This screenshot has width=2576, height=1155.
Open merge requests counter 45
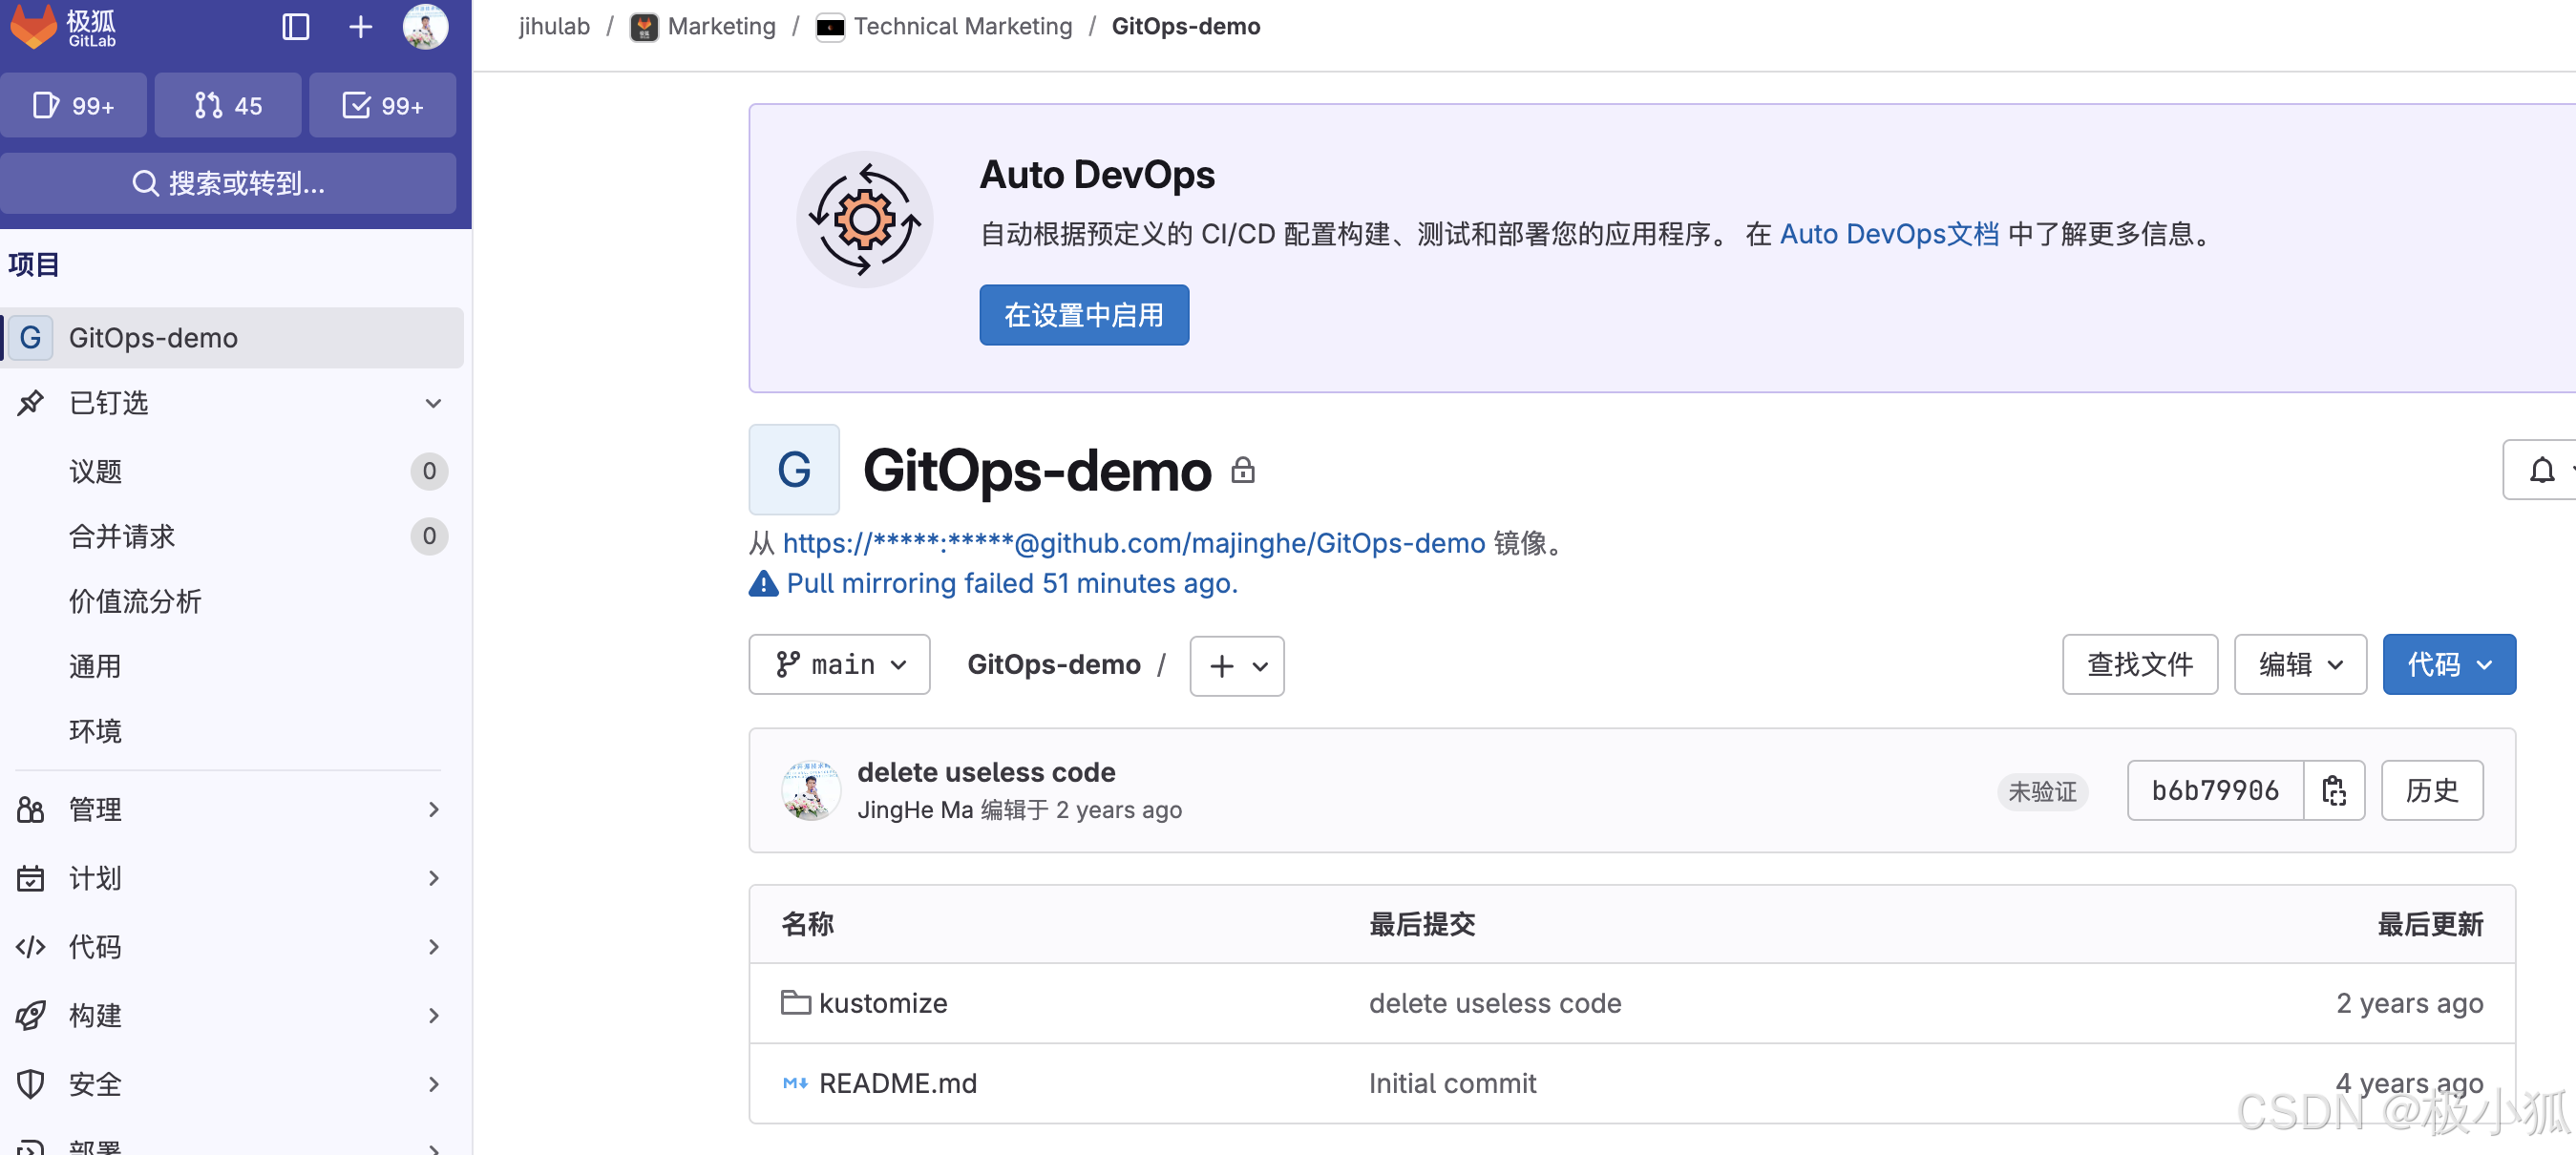coord(228,105)
